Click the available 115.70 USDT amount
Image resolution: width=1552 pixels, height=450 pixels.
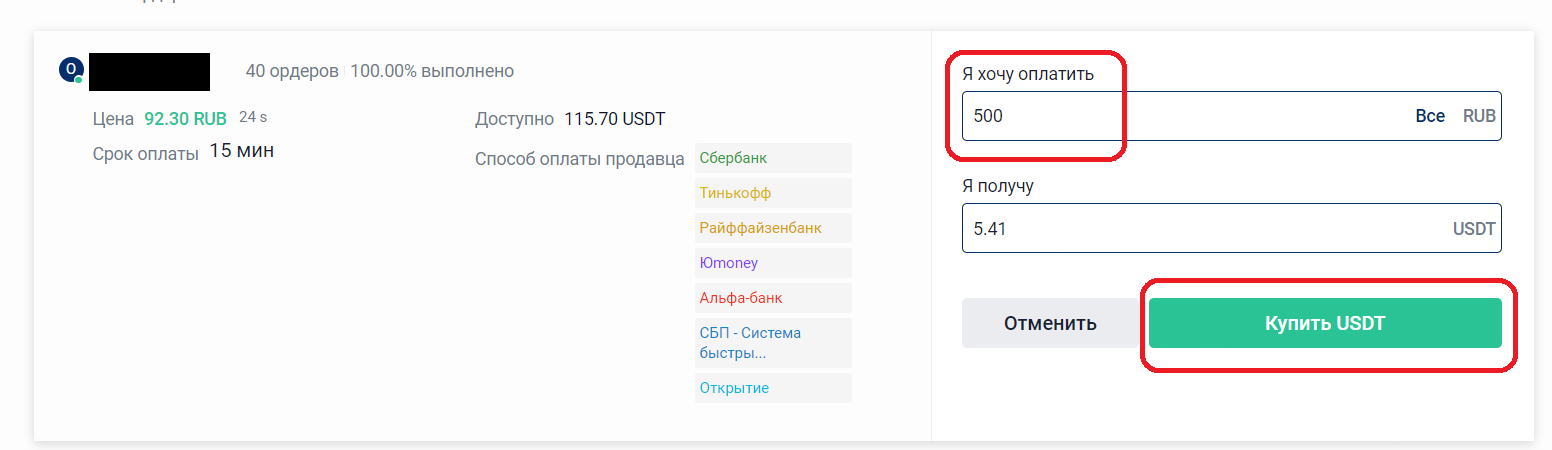pos(614,119)
